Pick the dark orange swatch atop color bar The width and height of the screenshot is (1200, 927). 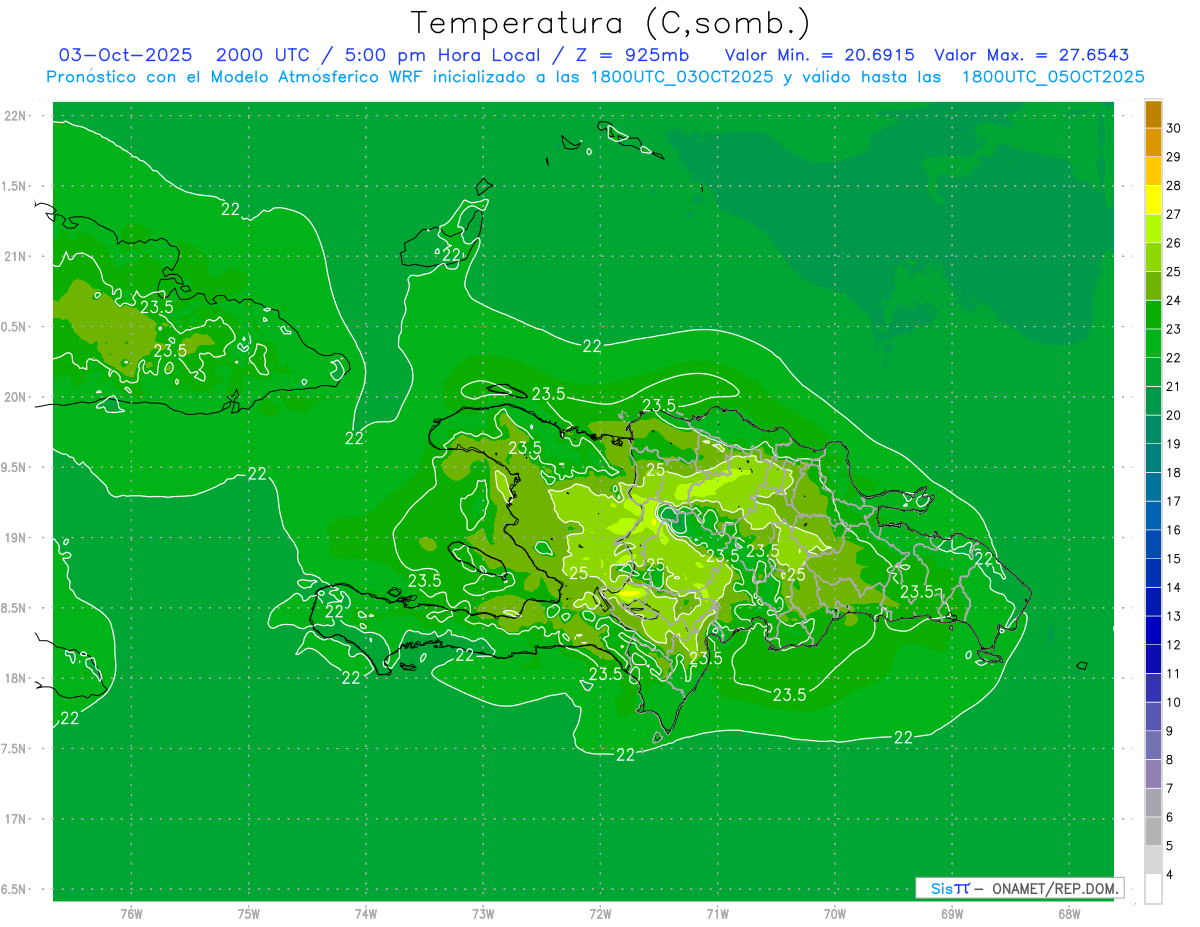tap(1153, 114)
